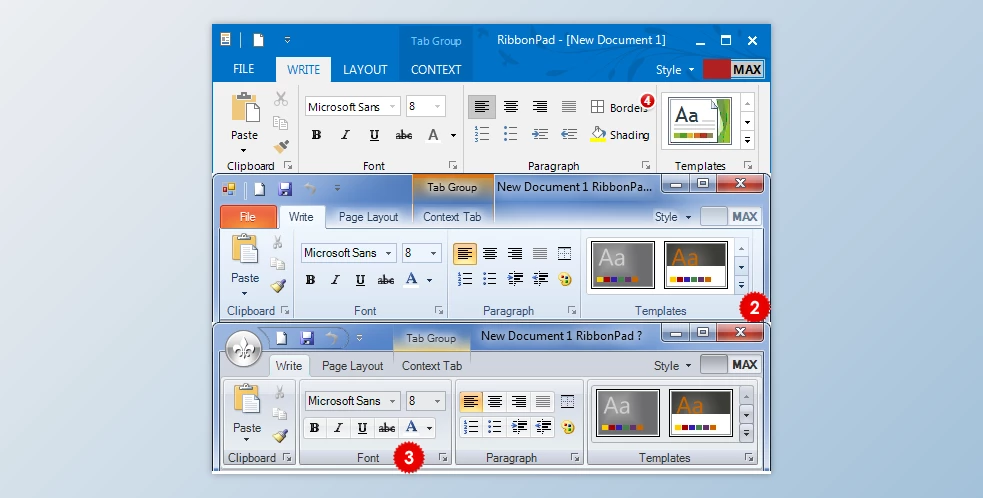Toggle align left in the middle window

click(464, 254)
